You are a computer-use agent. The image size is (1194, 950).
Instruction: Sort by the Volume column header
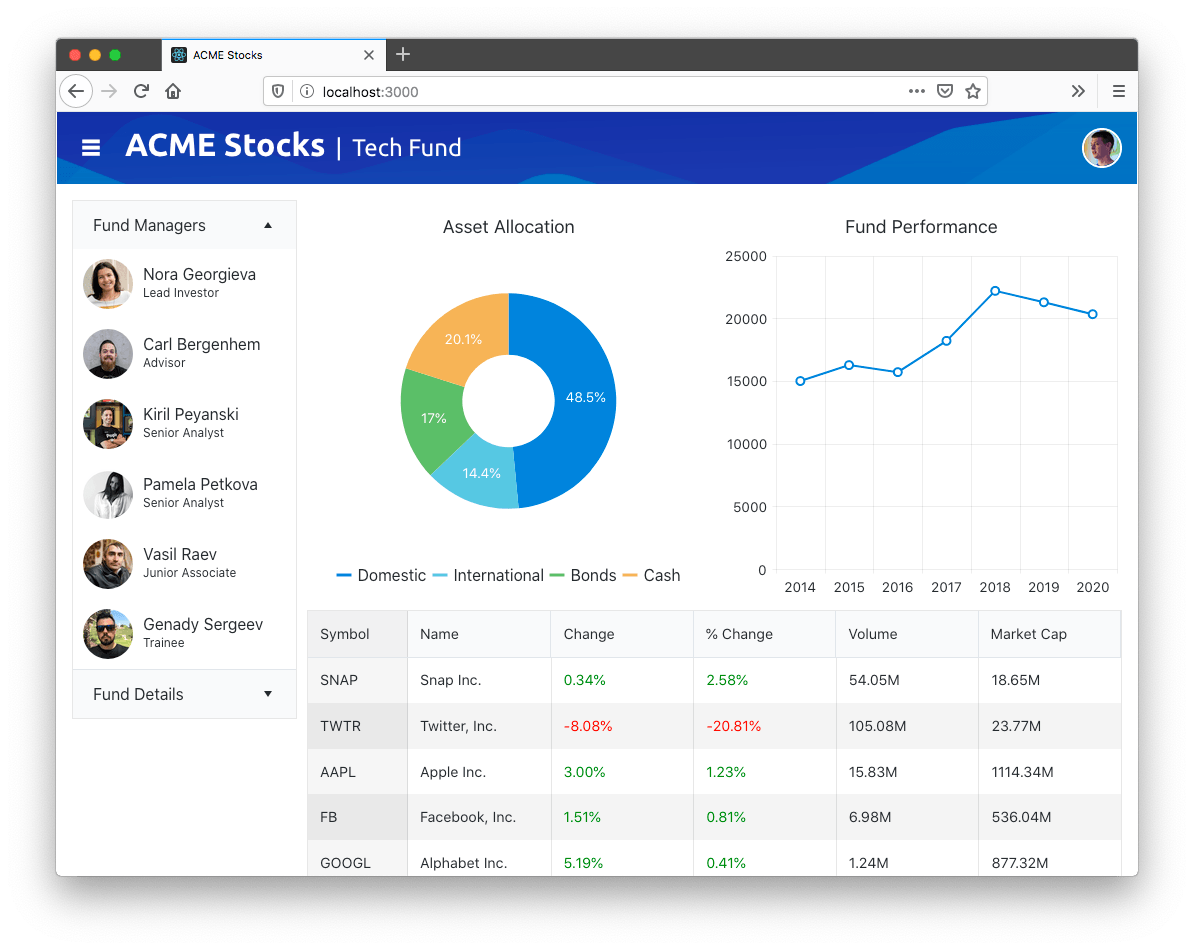[x=907, y=634]
